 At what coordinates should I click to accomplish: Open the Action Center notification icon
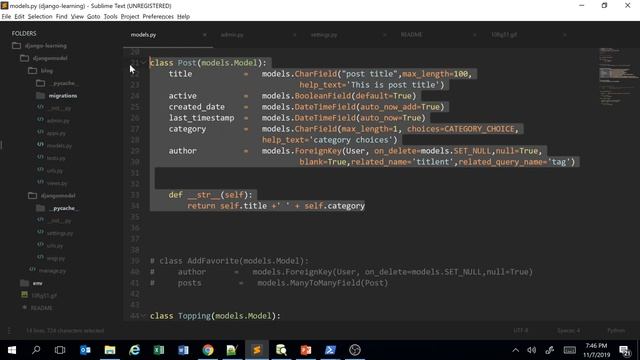[x=625, y=350]
